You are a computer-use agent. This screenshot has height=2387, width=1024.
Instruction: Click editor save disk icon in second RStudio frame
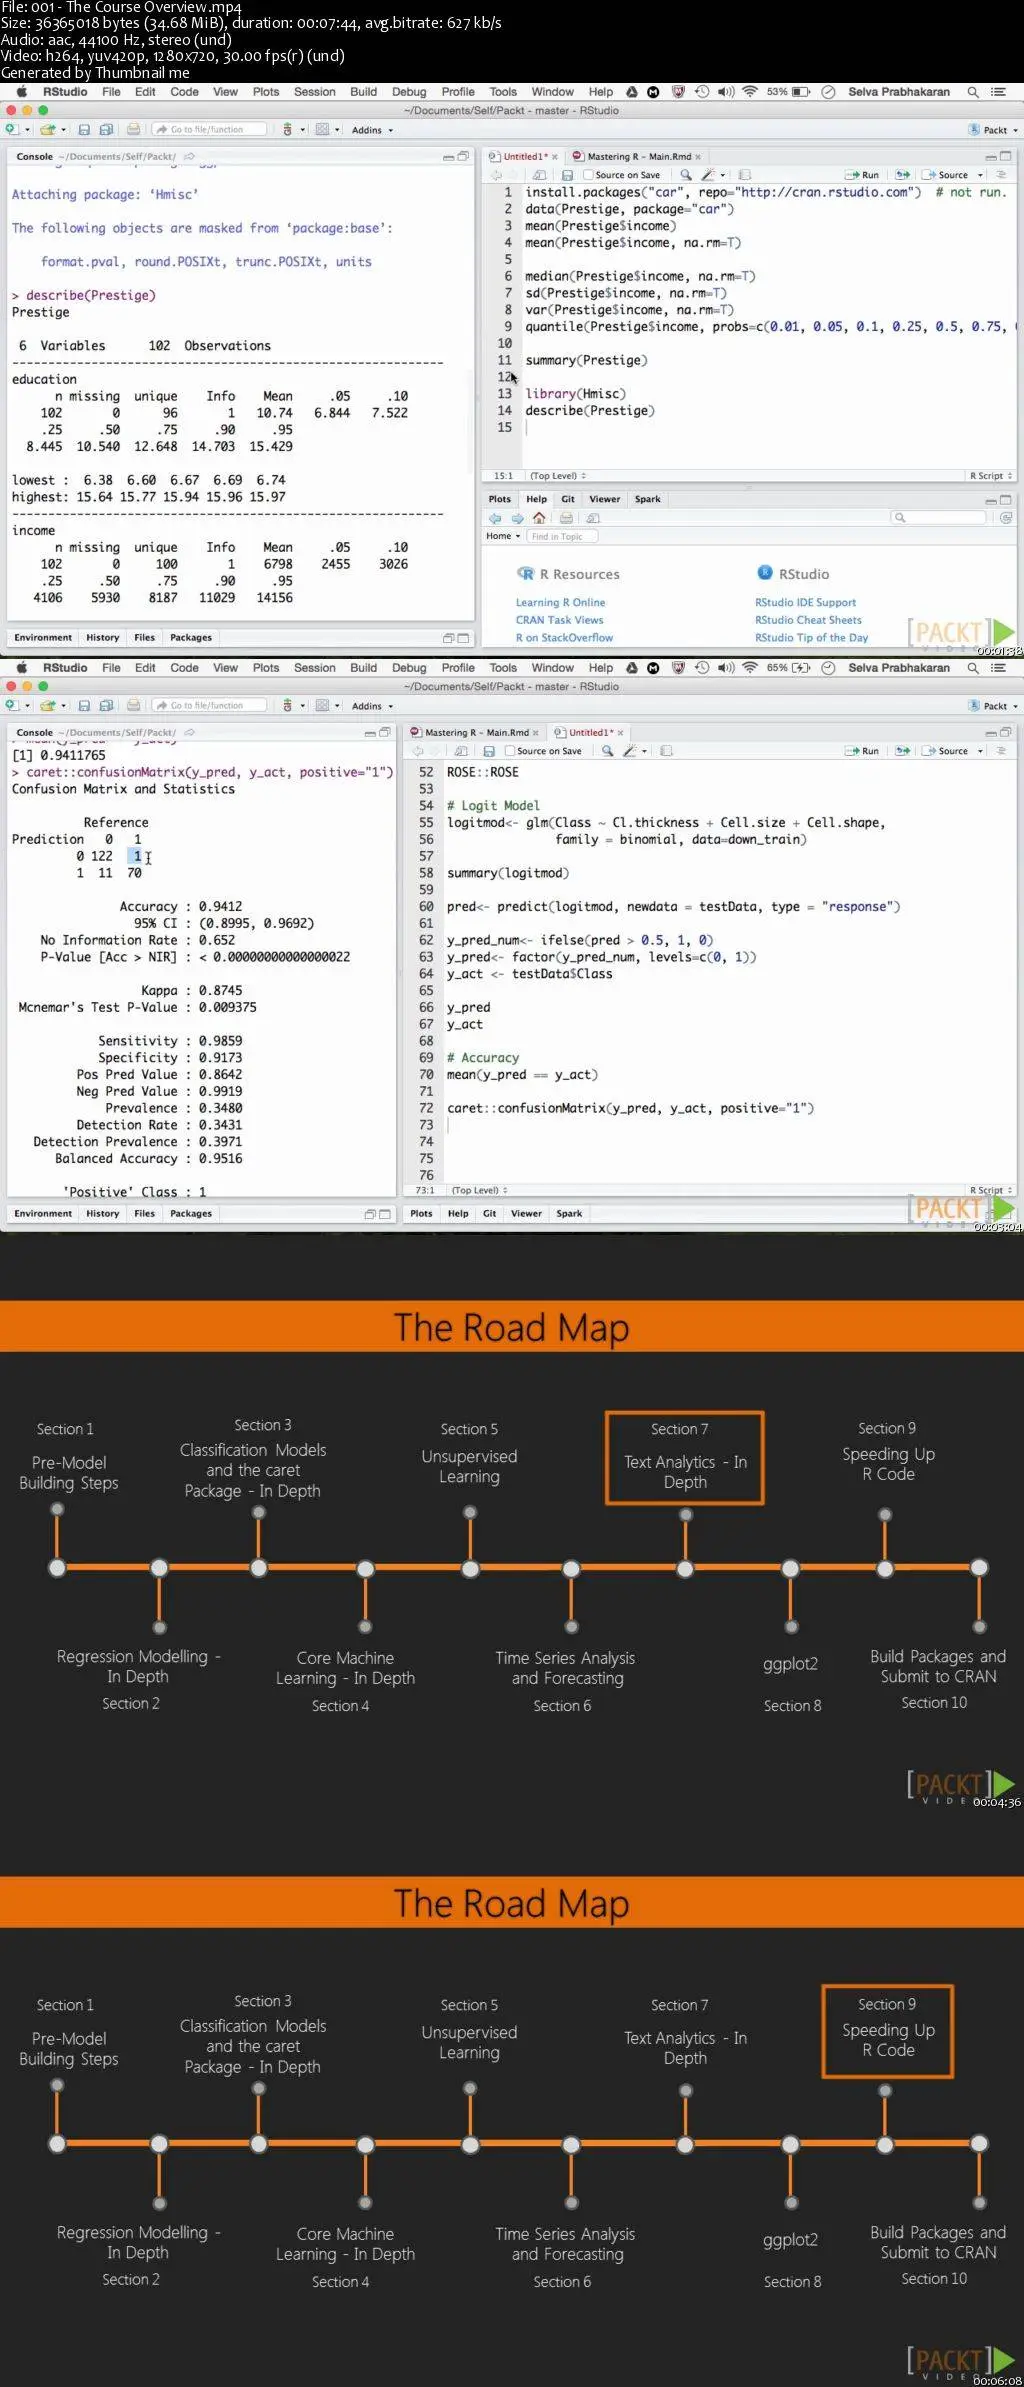coord(489,750)
